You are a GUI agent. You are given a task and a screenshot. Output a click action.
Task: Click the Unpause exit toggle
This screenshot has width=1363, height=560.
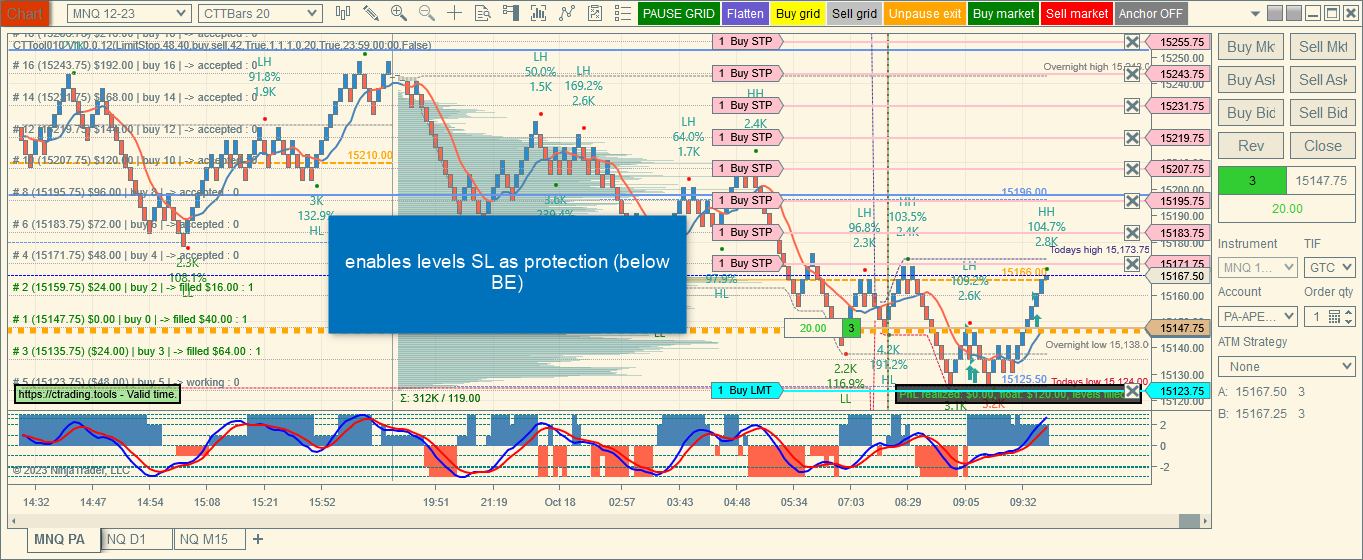[x=924, y=14]
